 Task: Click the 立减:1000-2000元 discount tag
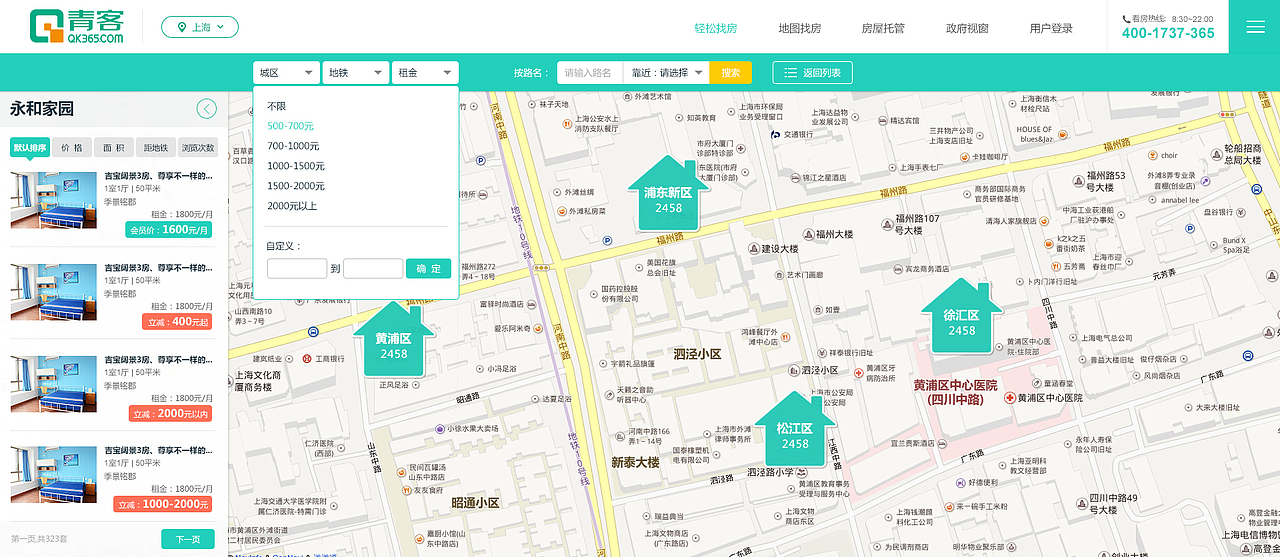tap(163, 504)
